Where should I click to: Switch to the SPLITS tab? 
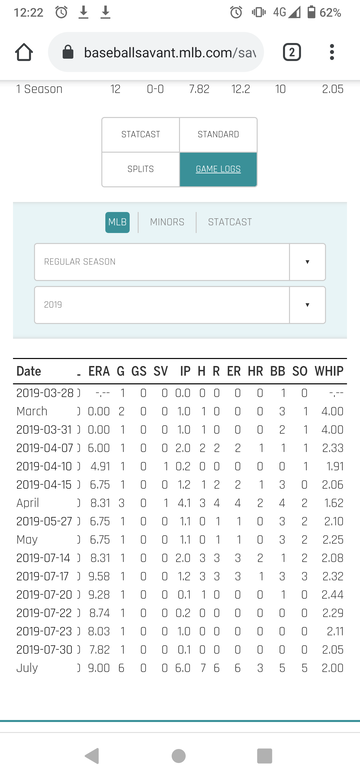coord(141,169)
